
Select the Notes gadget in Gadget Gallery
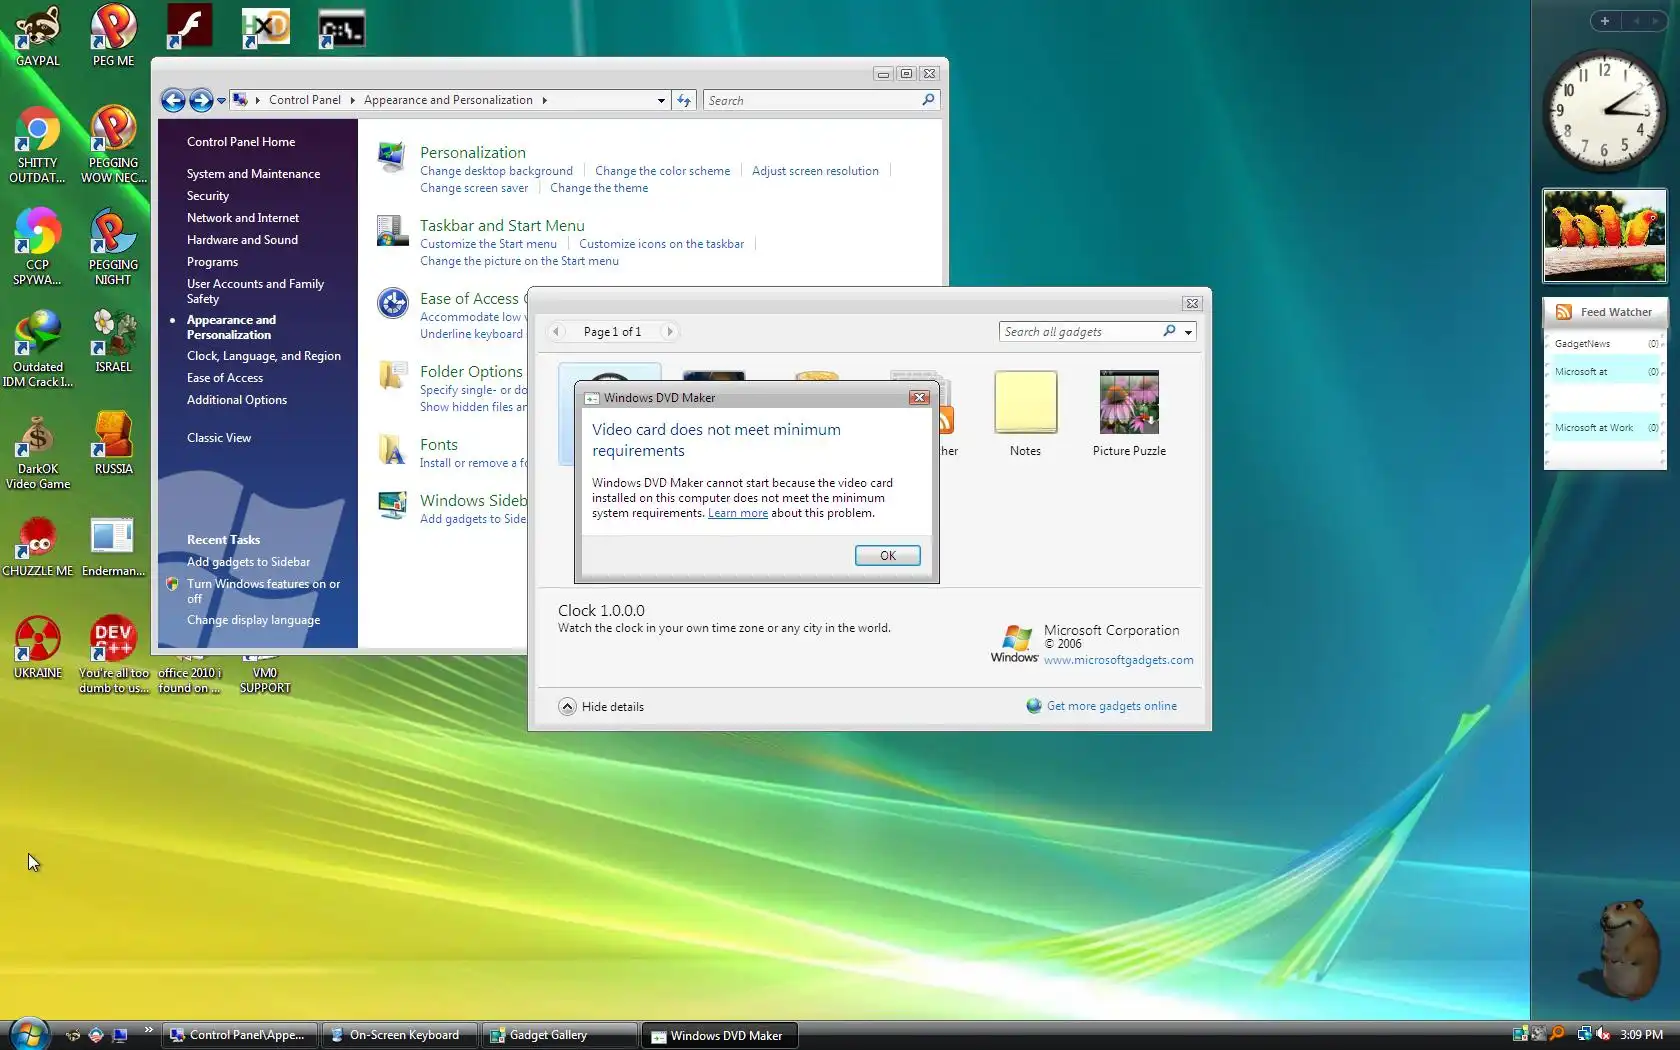click(x=1025, y=414)
